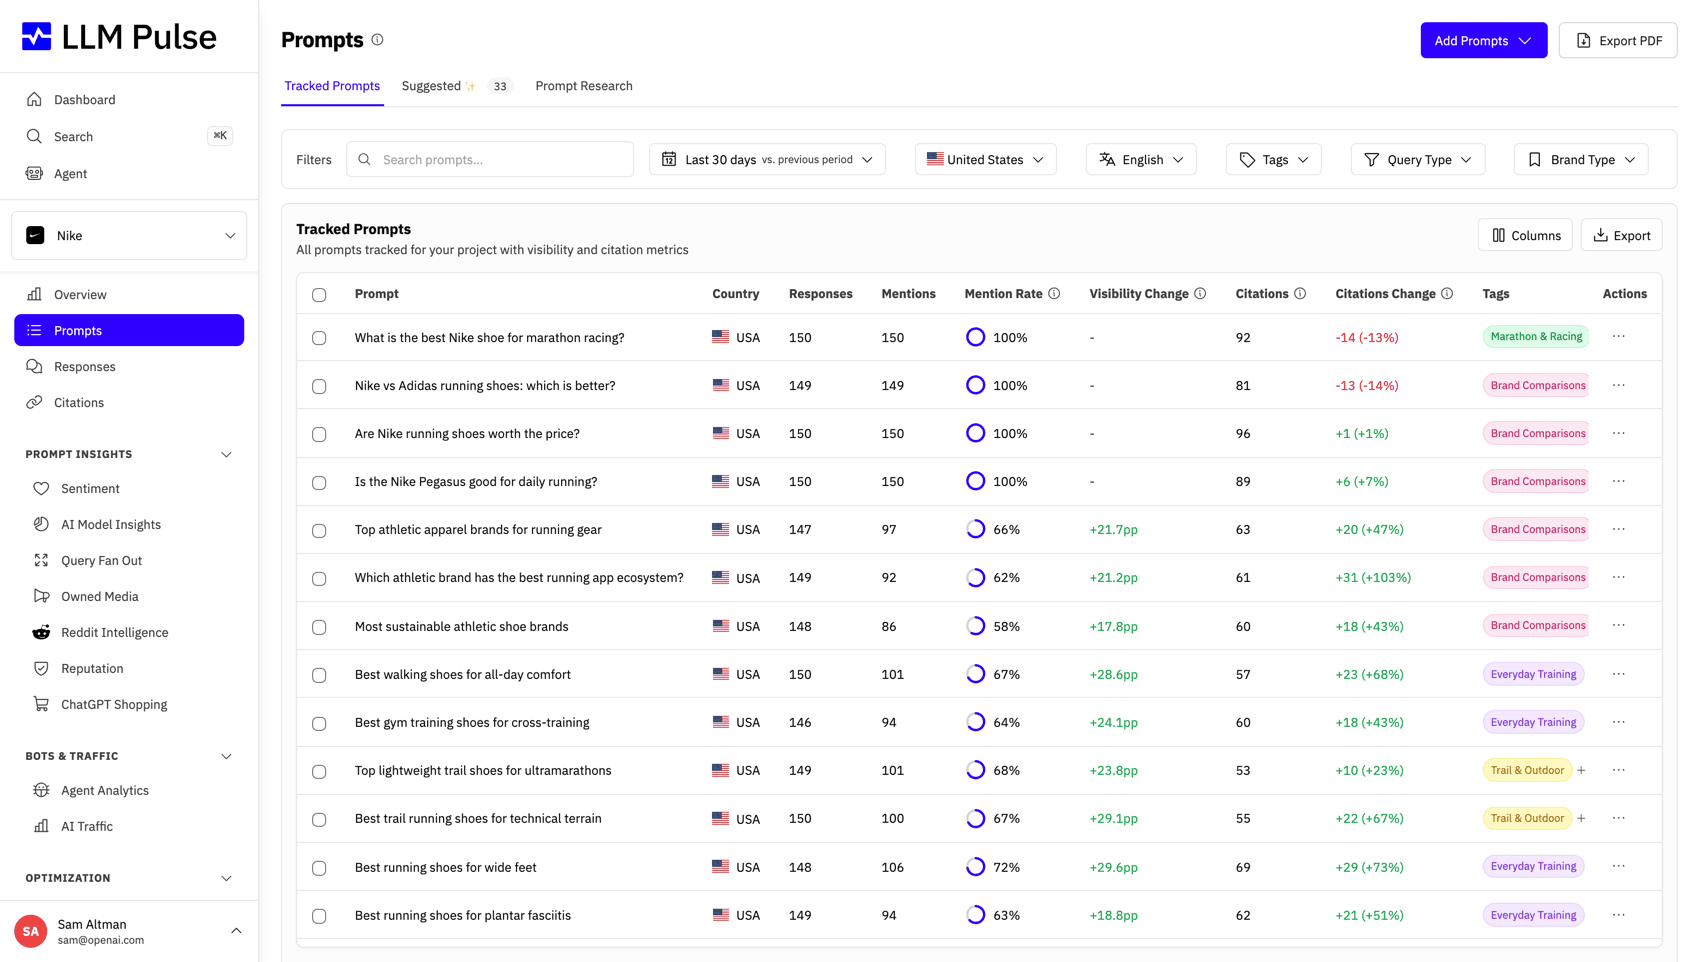The image size is (1700, 962).
Task: Switch to the Prompt Research tab
Action: [x=584, y=86]
